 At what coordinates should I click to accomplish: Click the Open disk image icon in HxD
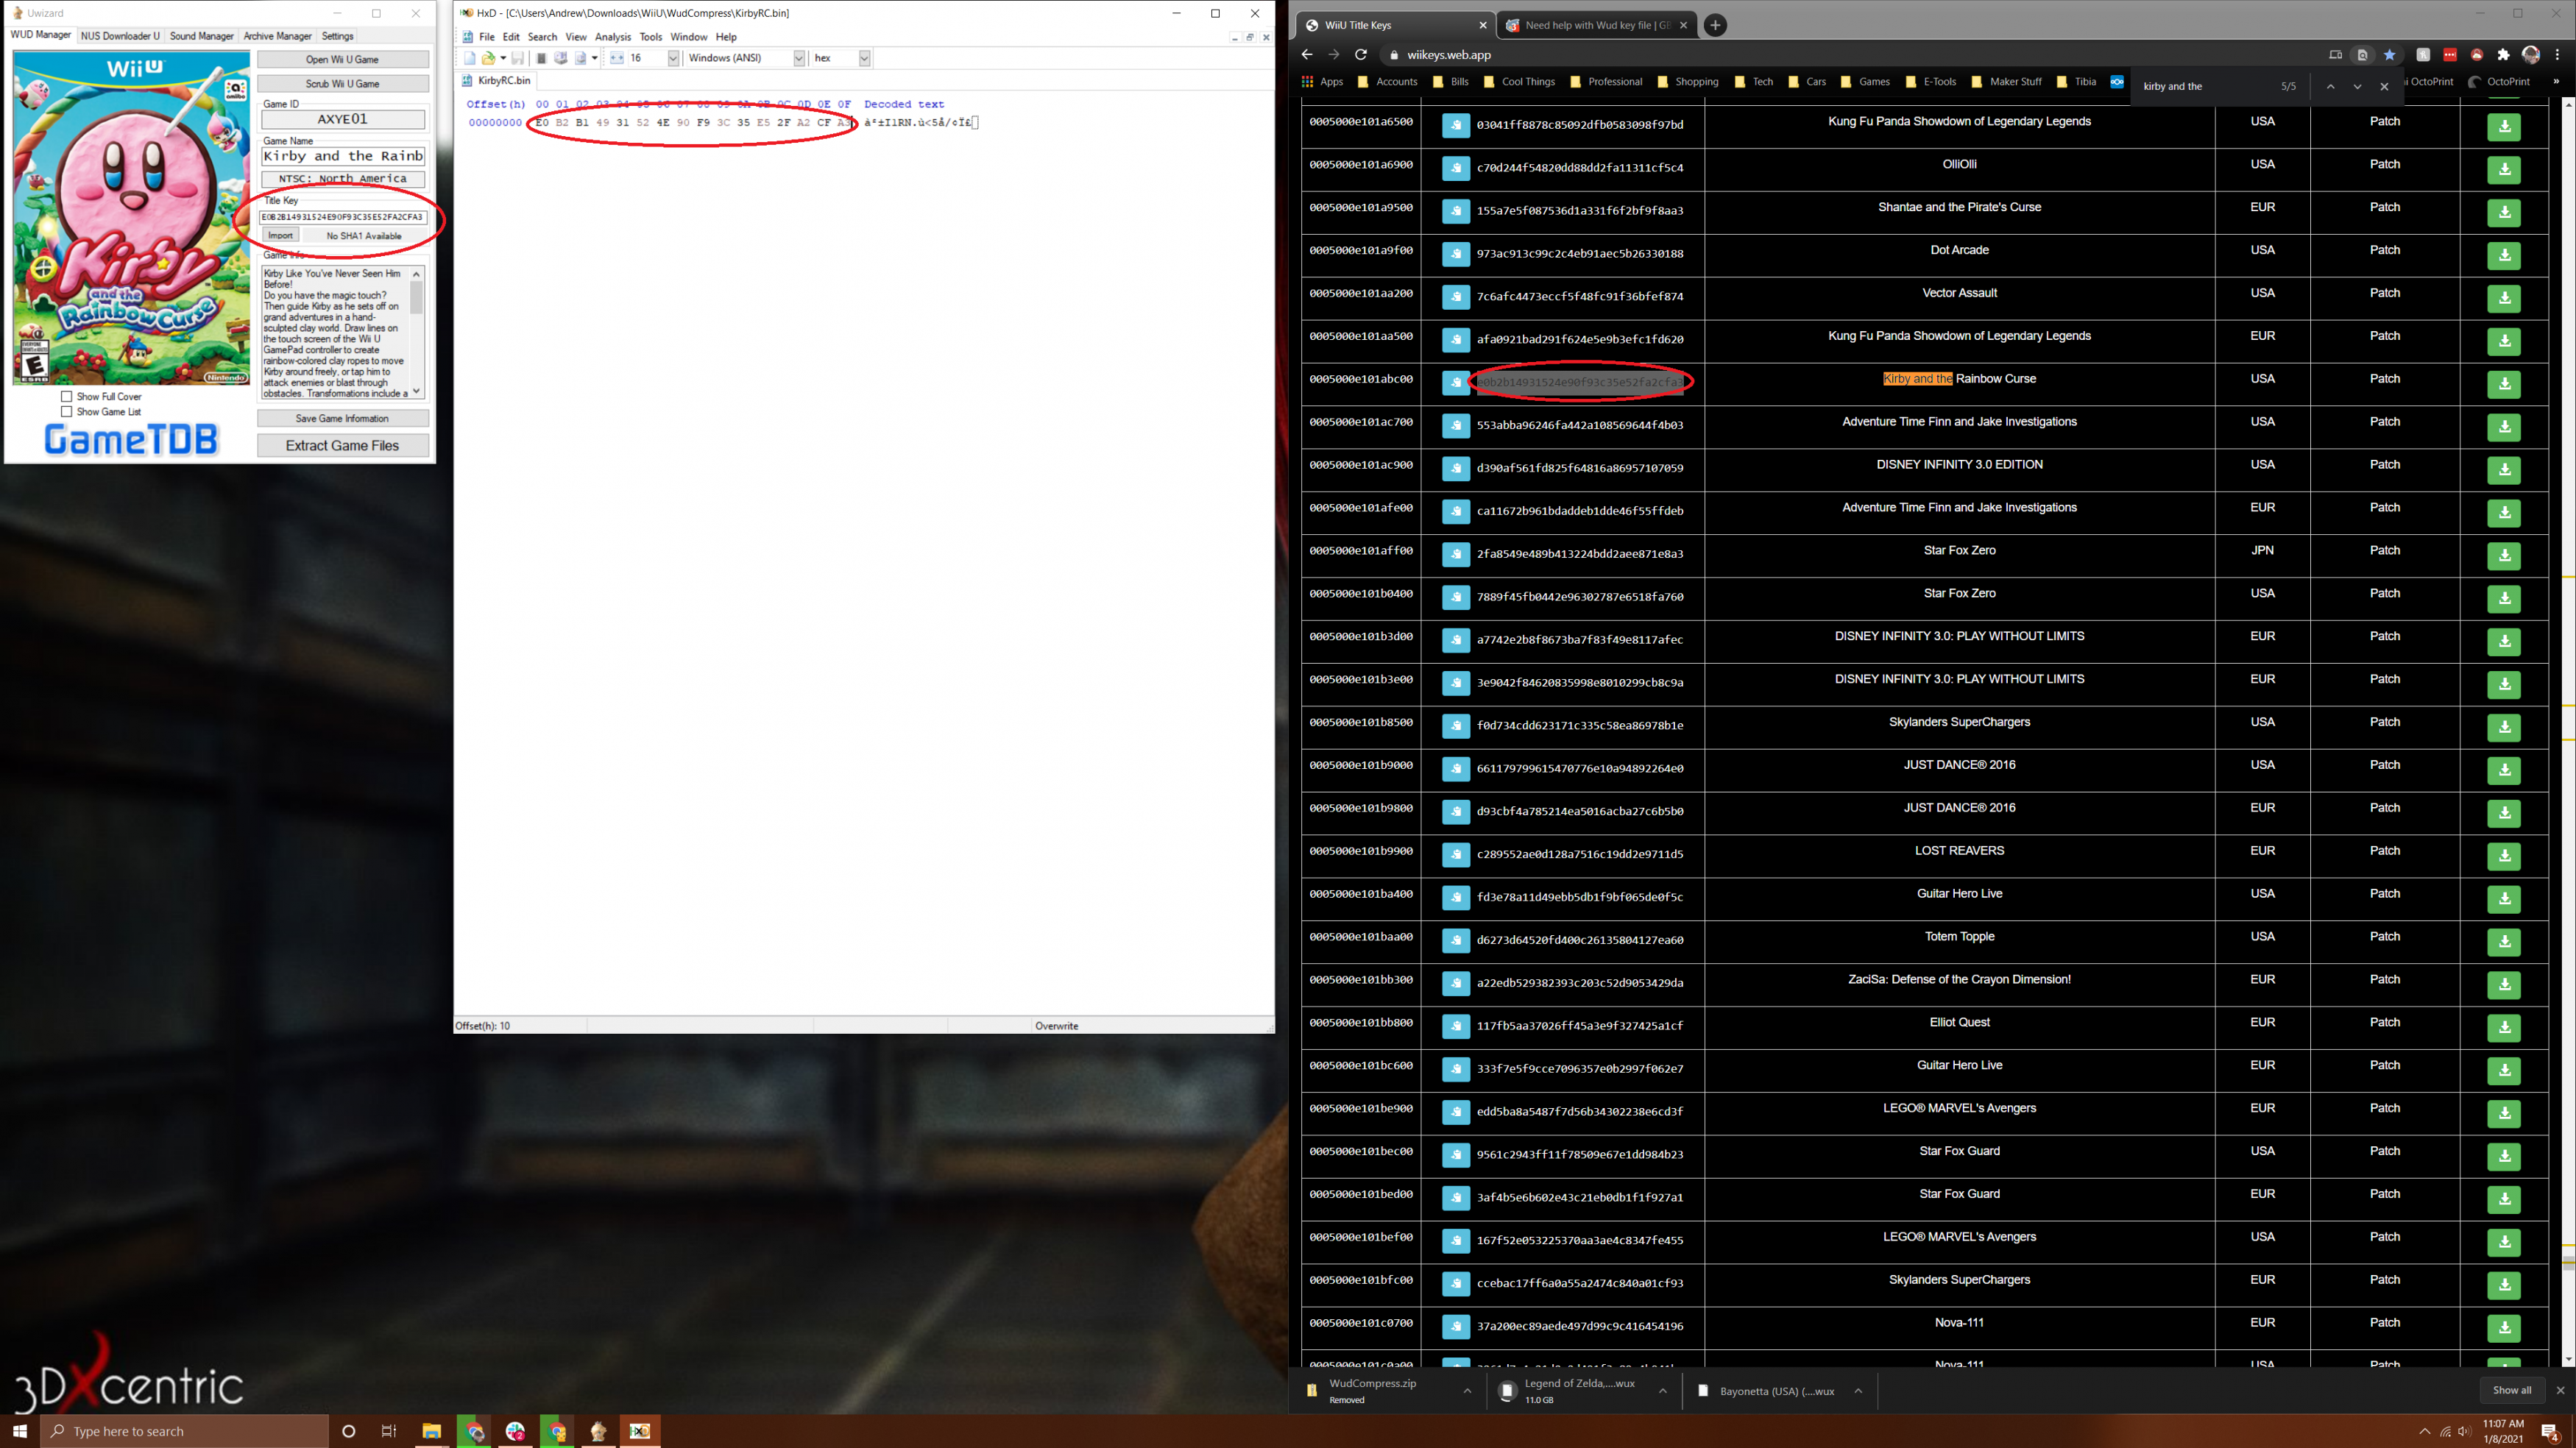coord(580,58)
